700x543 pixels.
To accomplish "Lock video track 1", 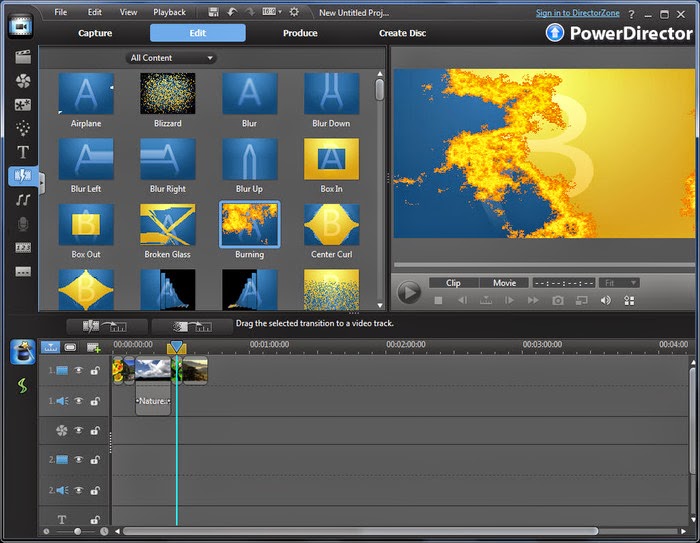I will (95, 370).
